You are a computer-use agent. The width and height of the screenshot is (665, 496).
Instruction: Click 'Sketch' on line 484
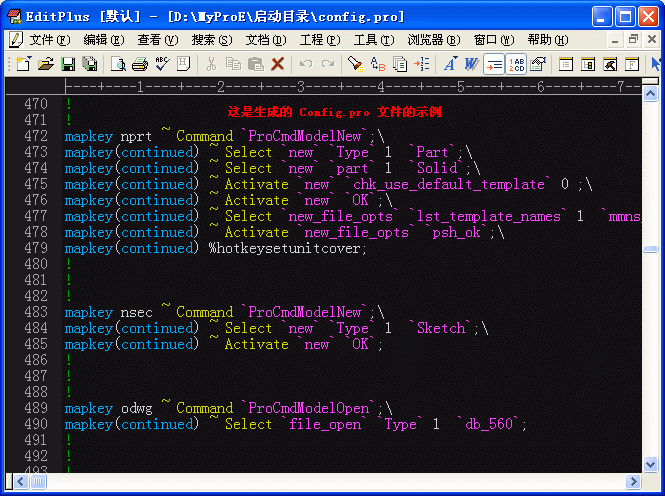point(441,328)
